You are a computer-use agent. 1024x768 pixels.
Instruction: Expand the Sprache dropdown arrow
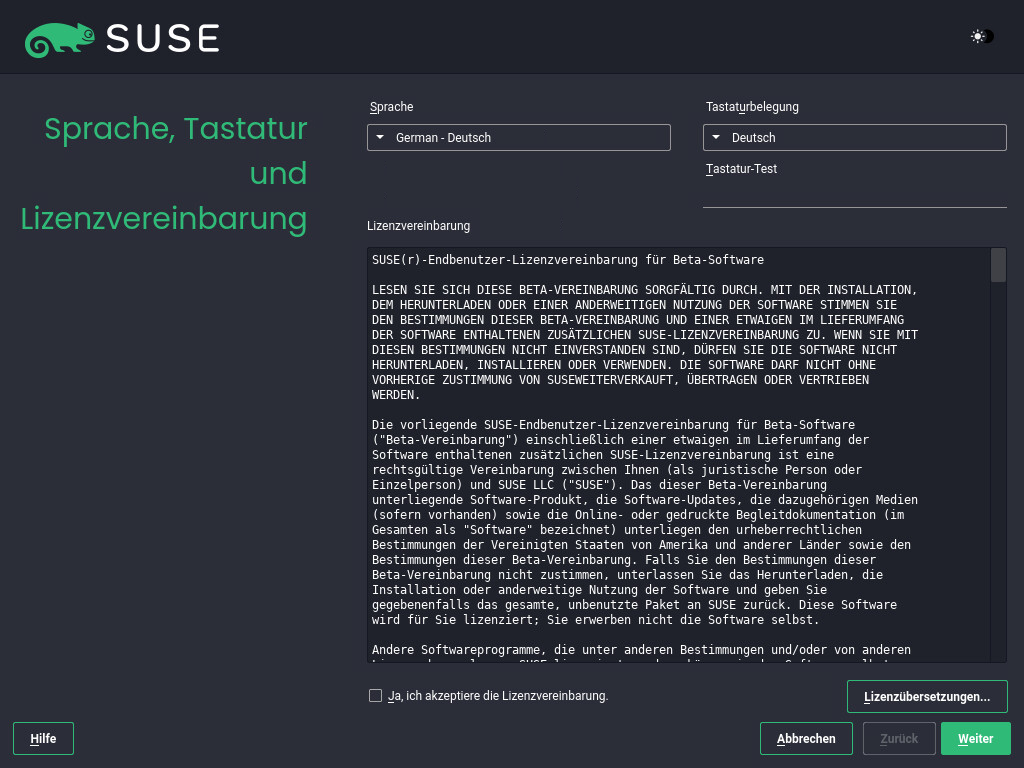[381, 138]
